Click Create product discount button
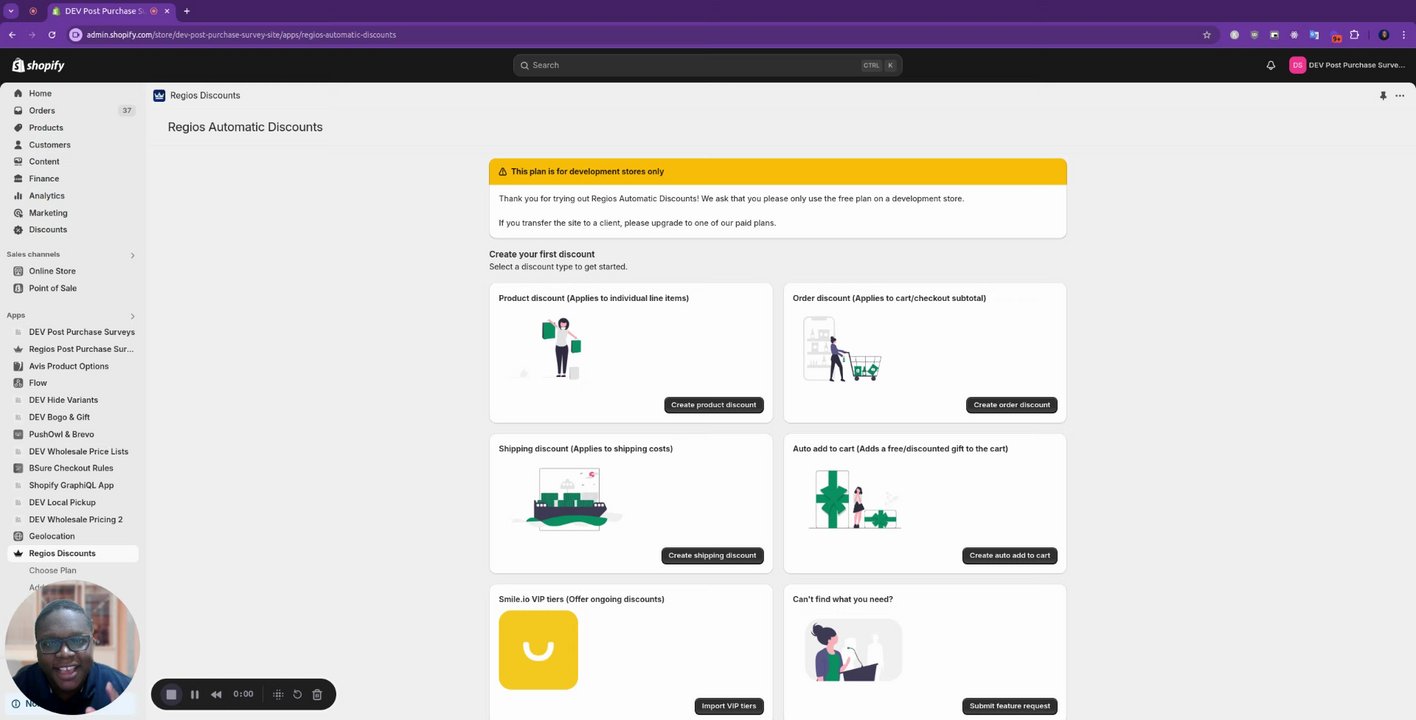Viewport: 1416px width, 720px height. [714, 405]
